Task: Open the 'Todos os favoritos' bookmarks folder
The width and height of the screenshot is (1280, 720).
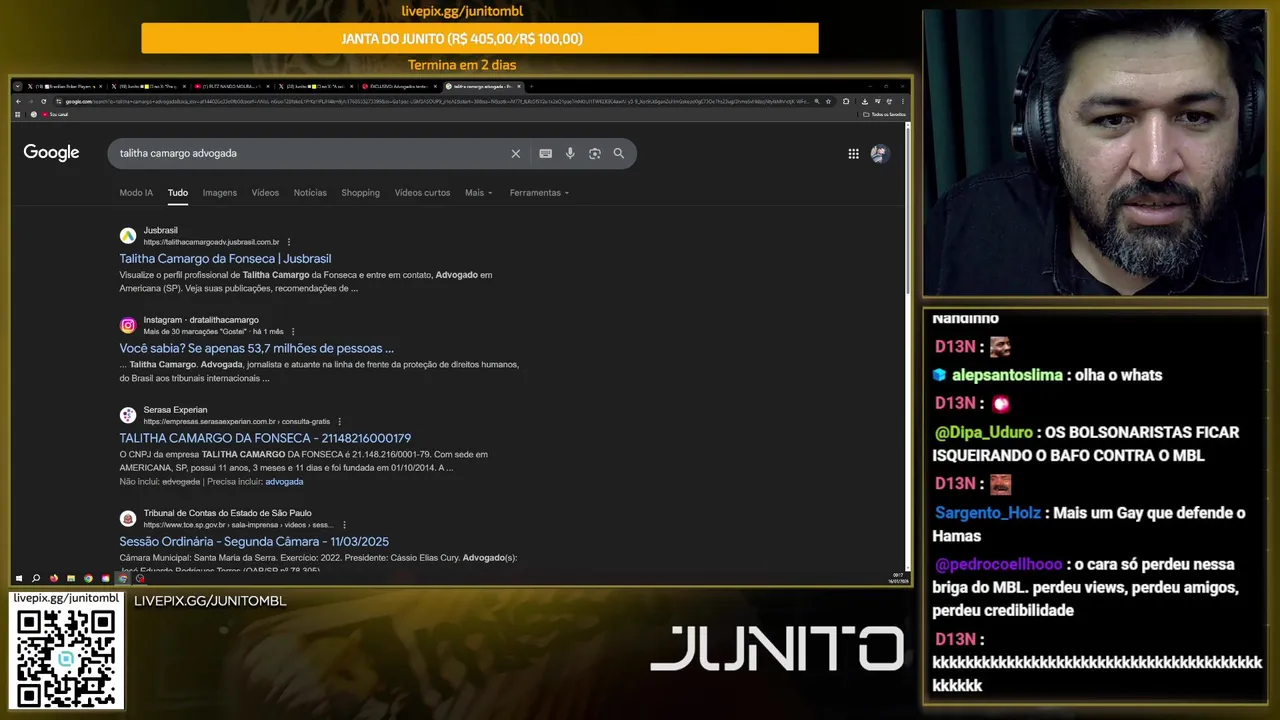Action: click(x=884, y=114)
